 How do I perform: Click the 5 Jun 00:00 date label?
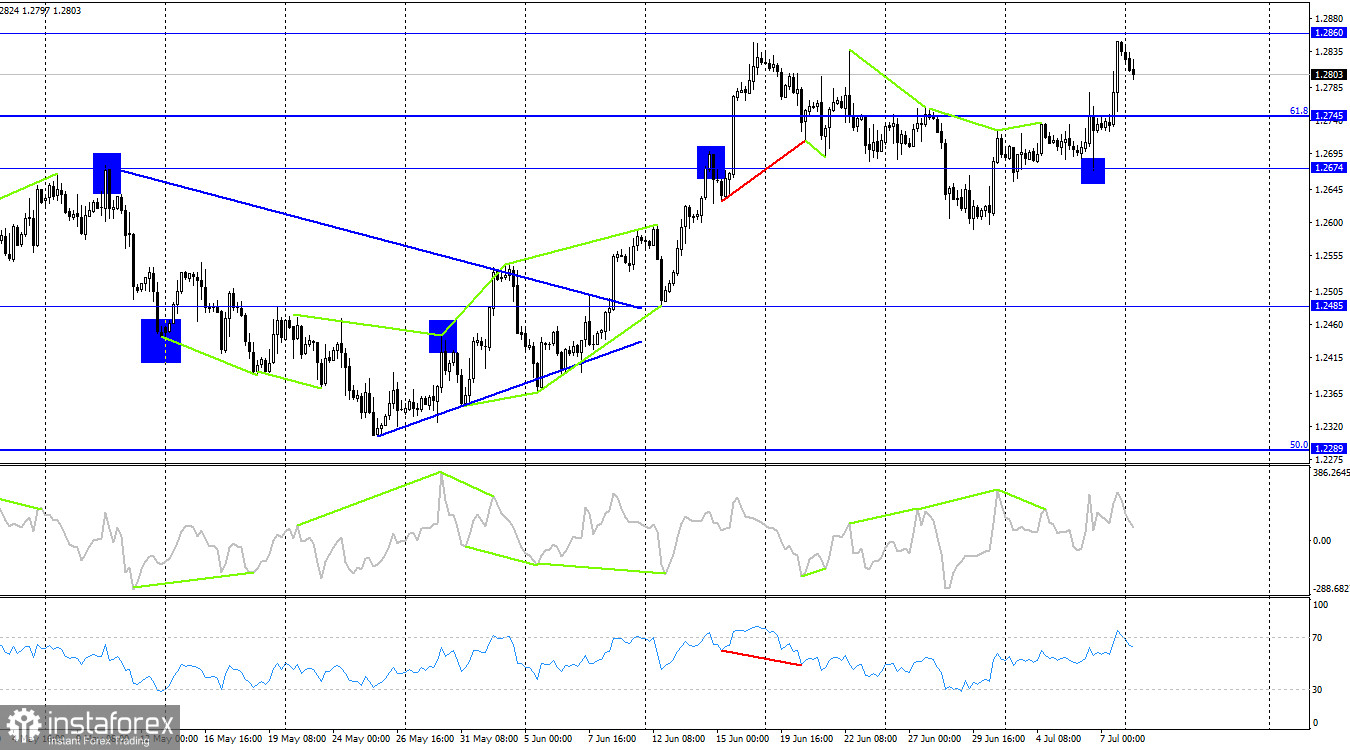tap(548, 738)
